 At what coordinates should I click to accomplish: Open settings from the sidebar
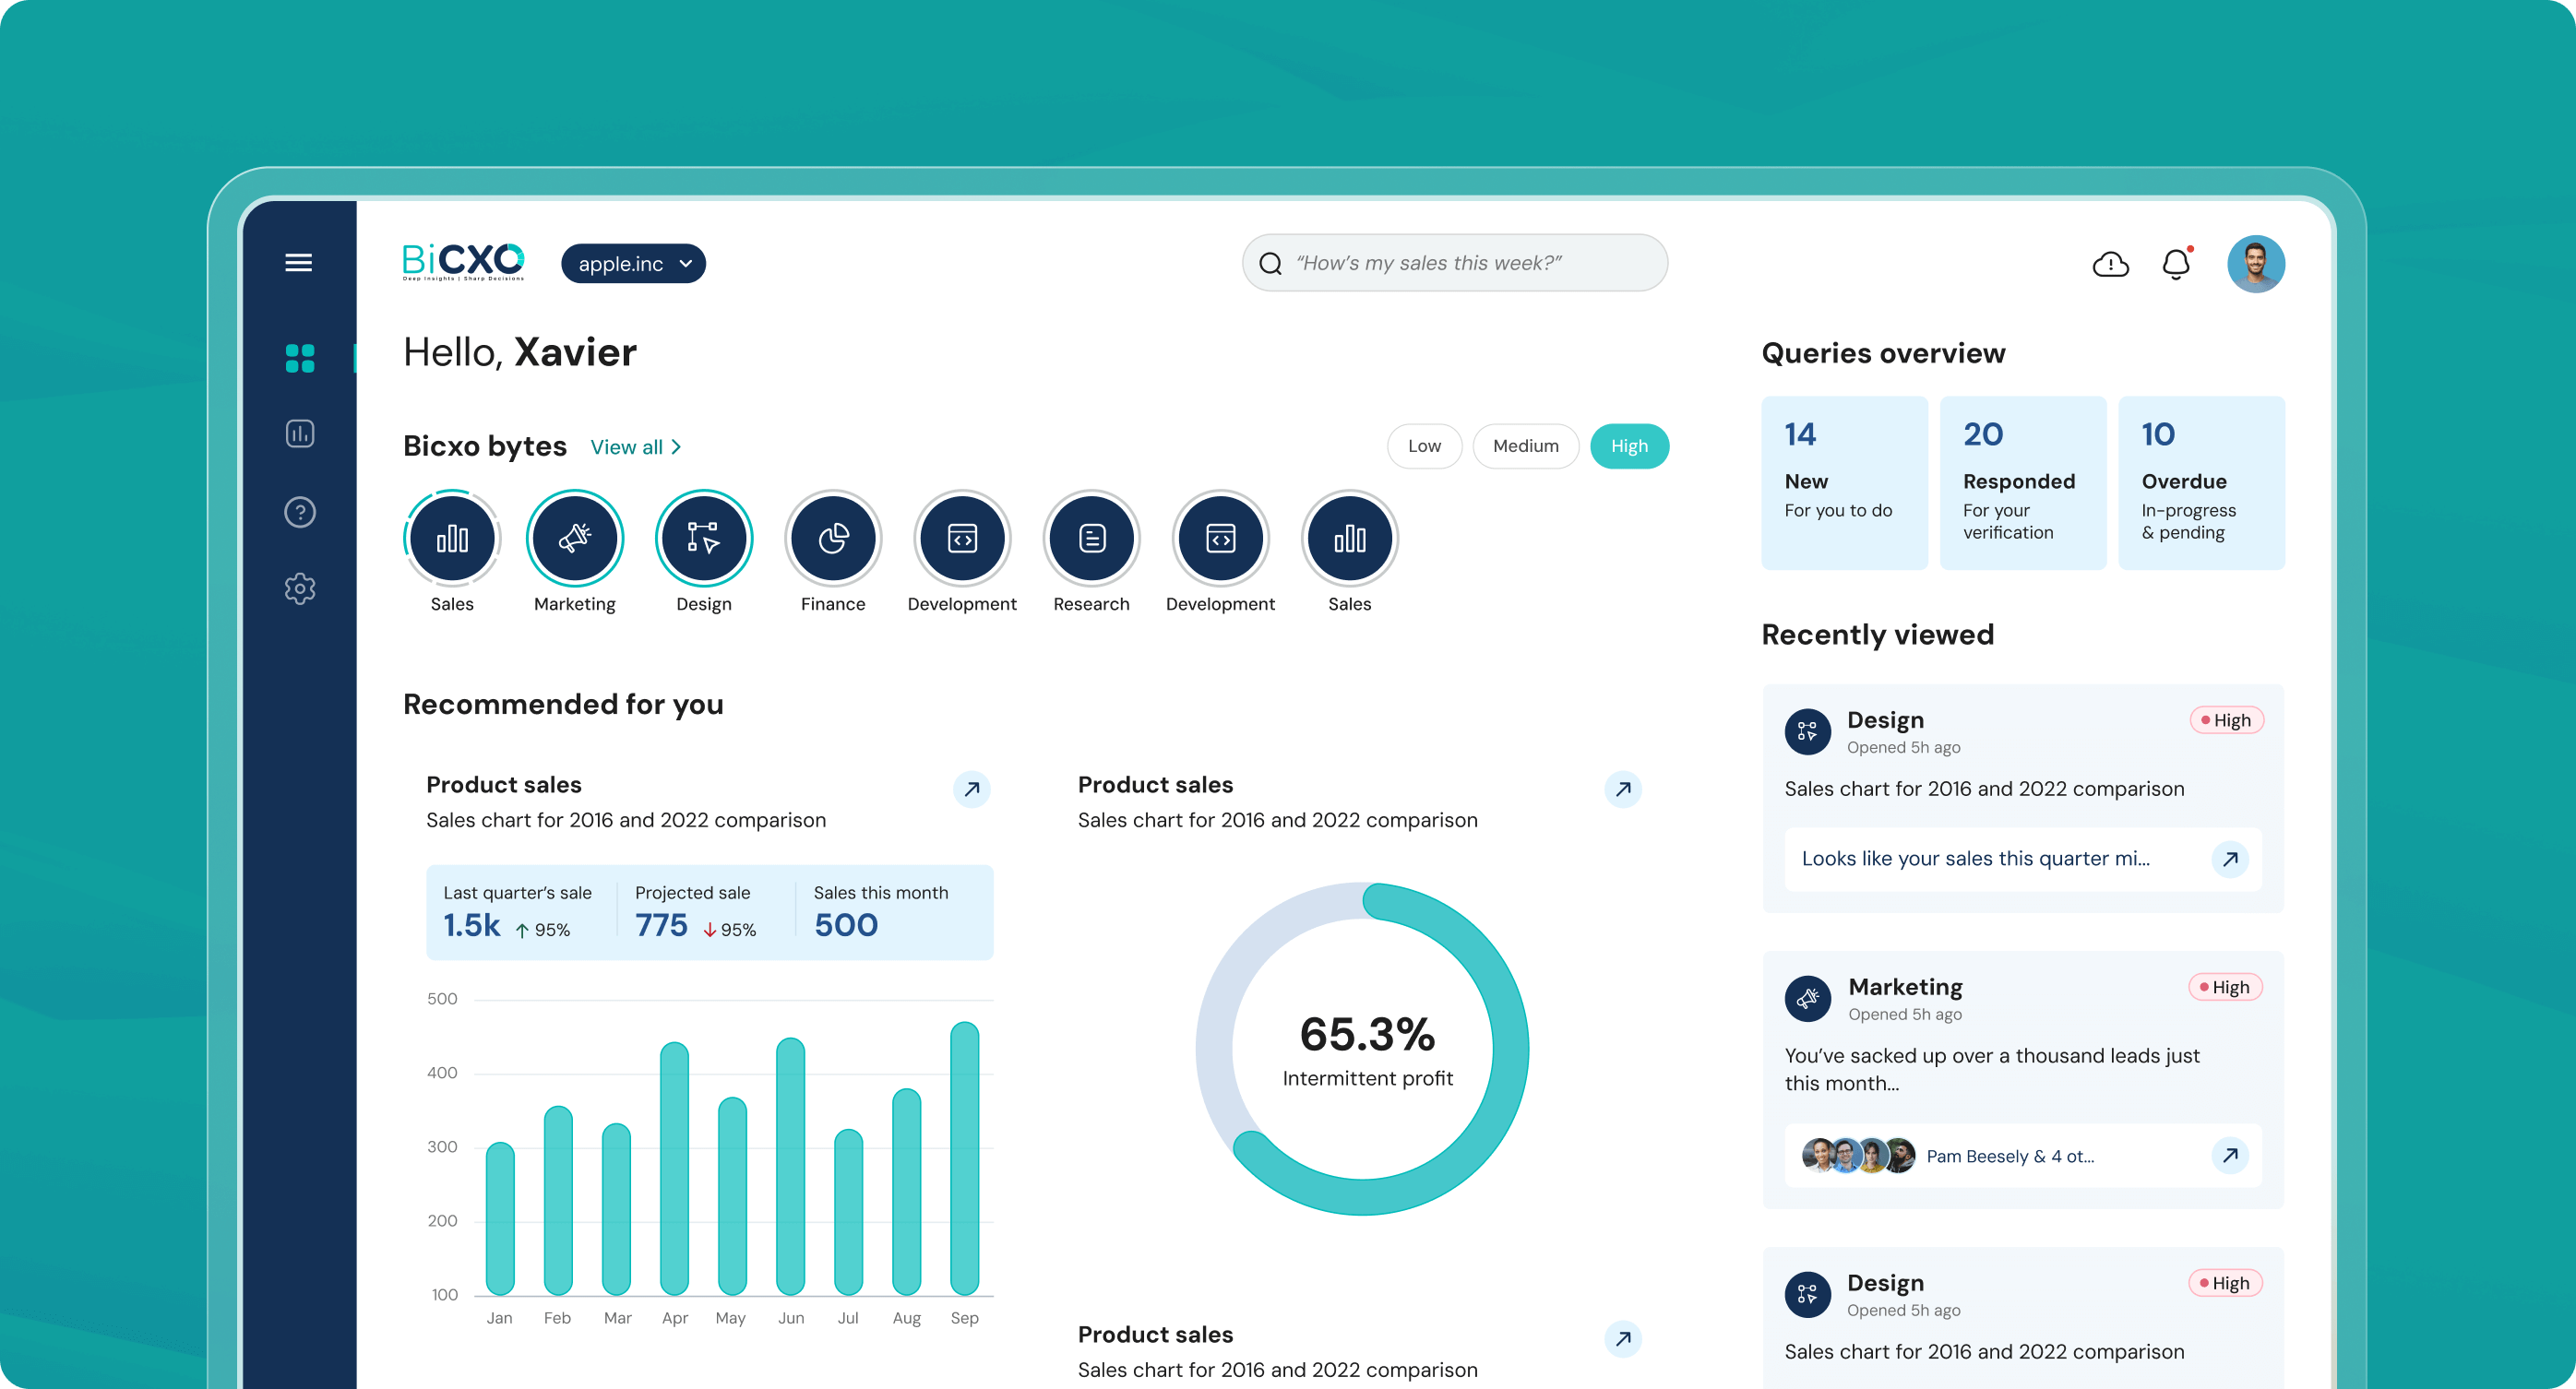[299, 589]
